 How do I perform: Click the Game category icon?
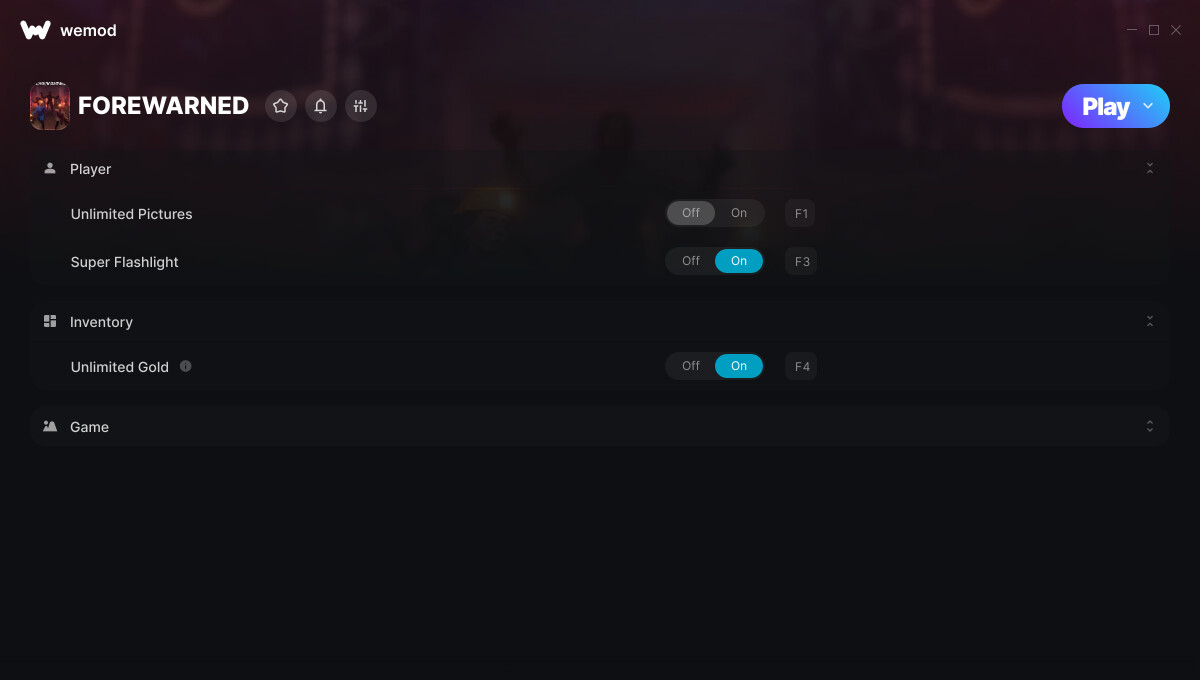(x=50, y=426)
